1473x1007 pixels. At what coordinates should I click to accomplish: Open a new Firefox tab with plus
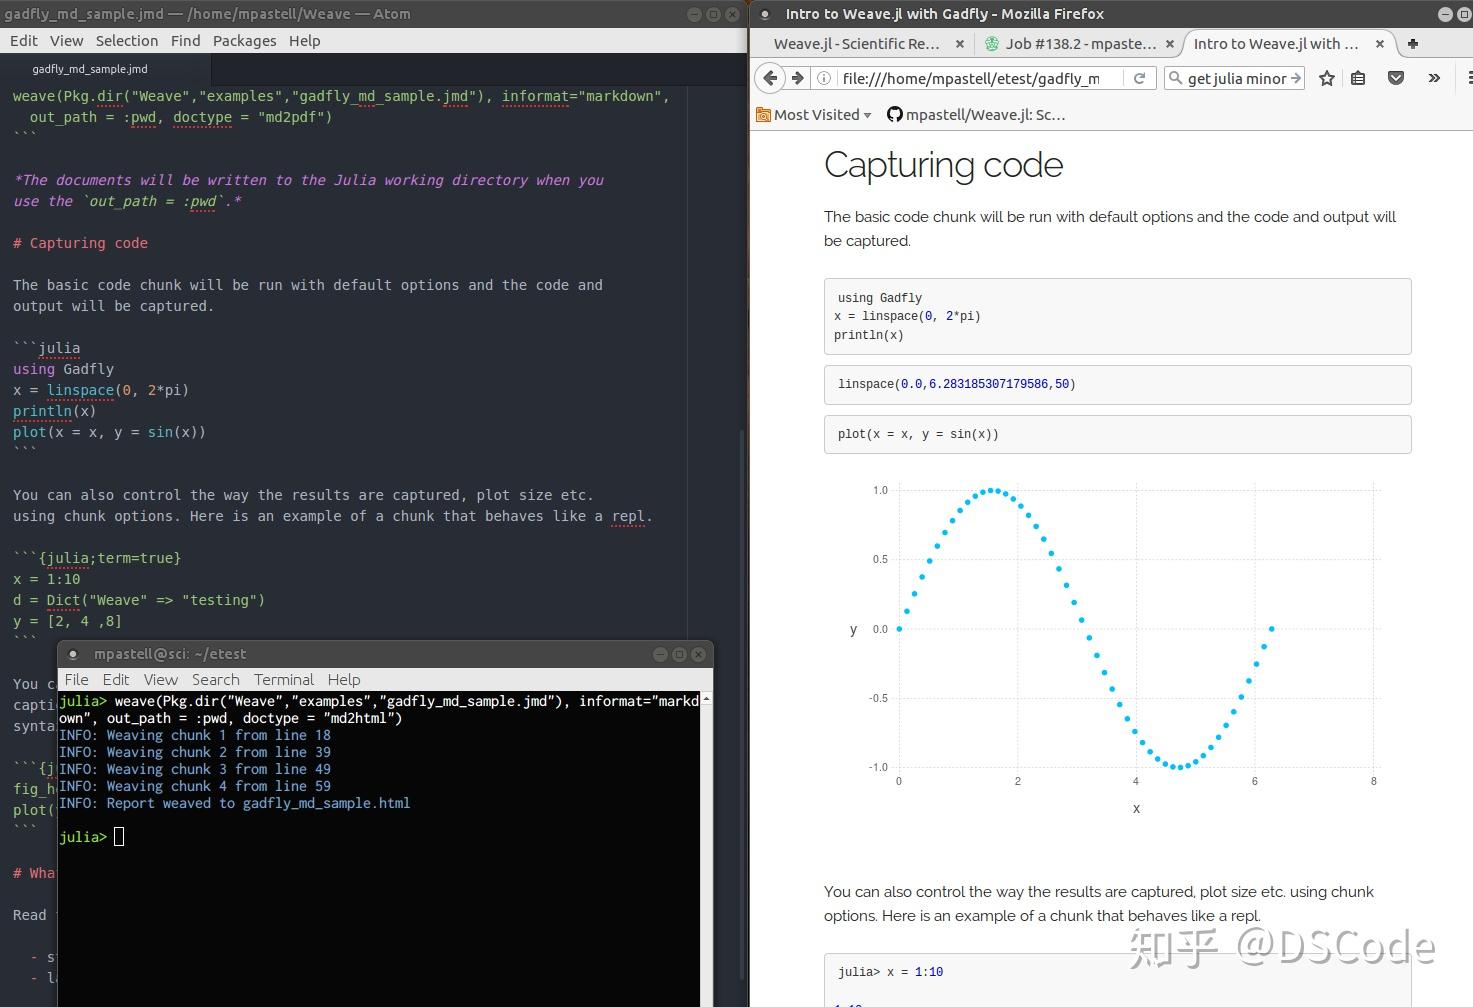click(x=1413, y=44)
